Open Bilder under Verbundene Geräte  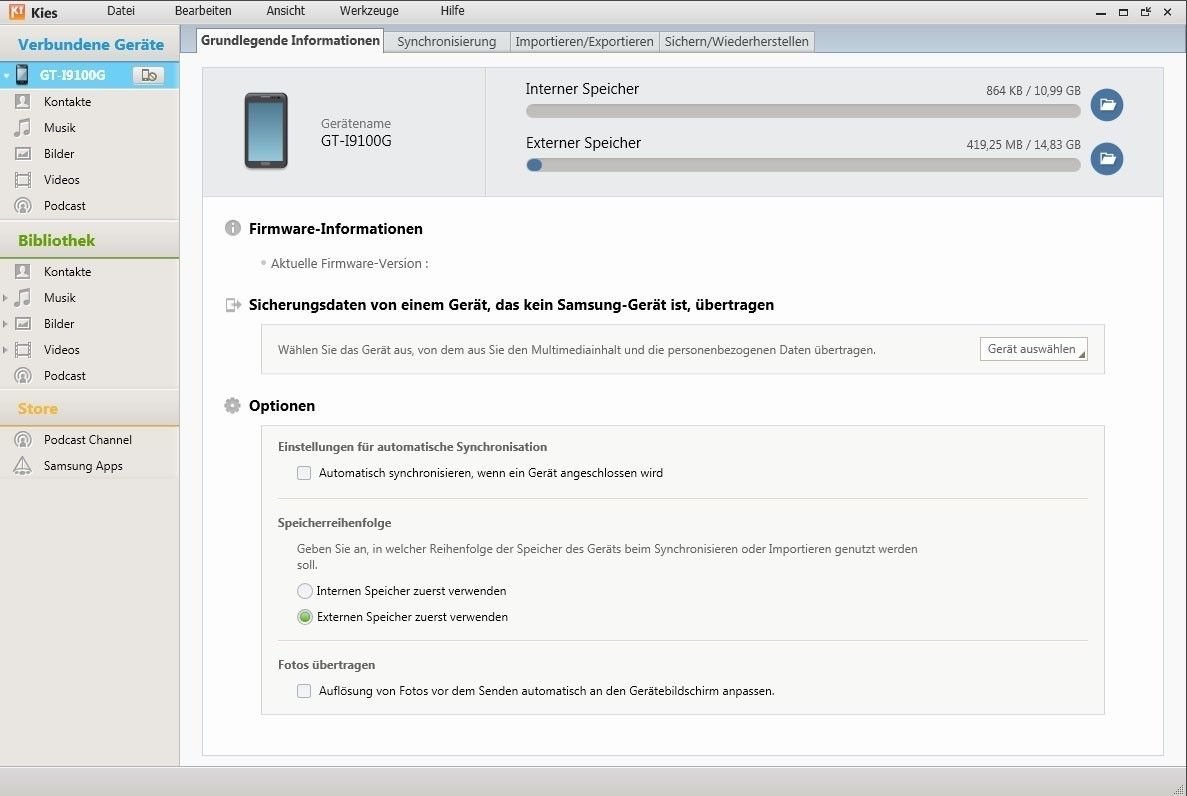pos(59,154)
